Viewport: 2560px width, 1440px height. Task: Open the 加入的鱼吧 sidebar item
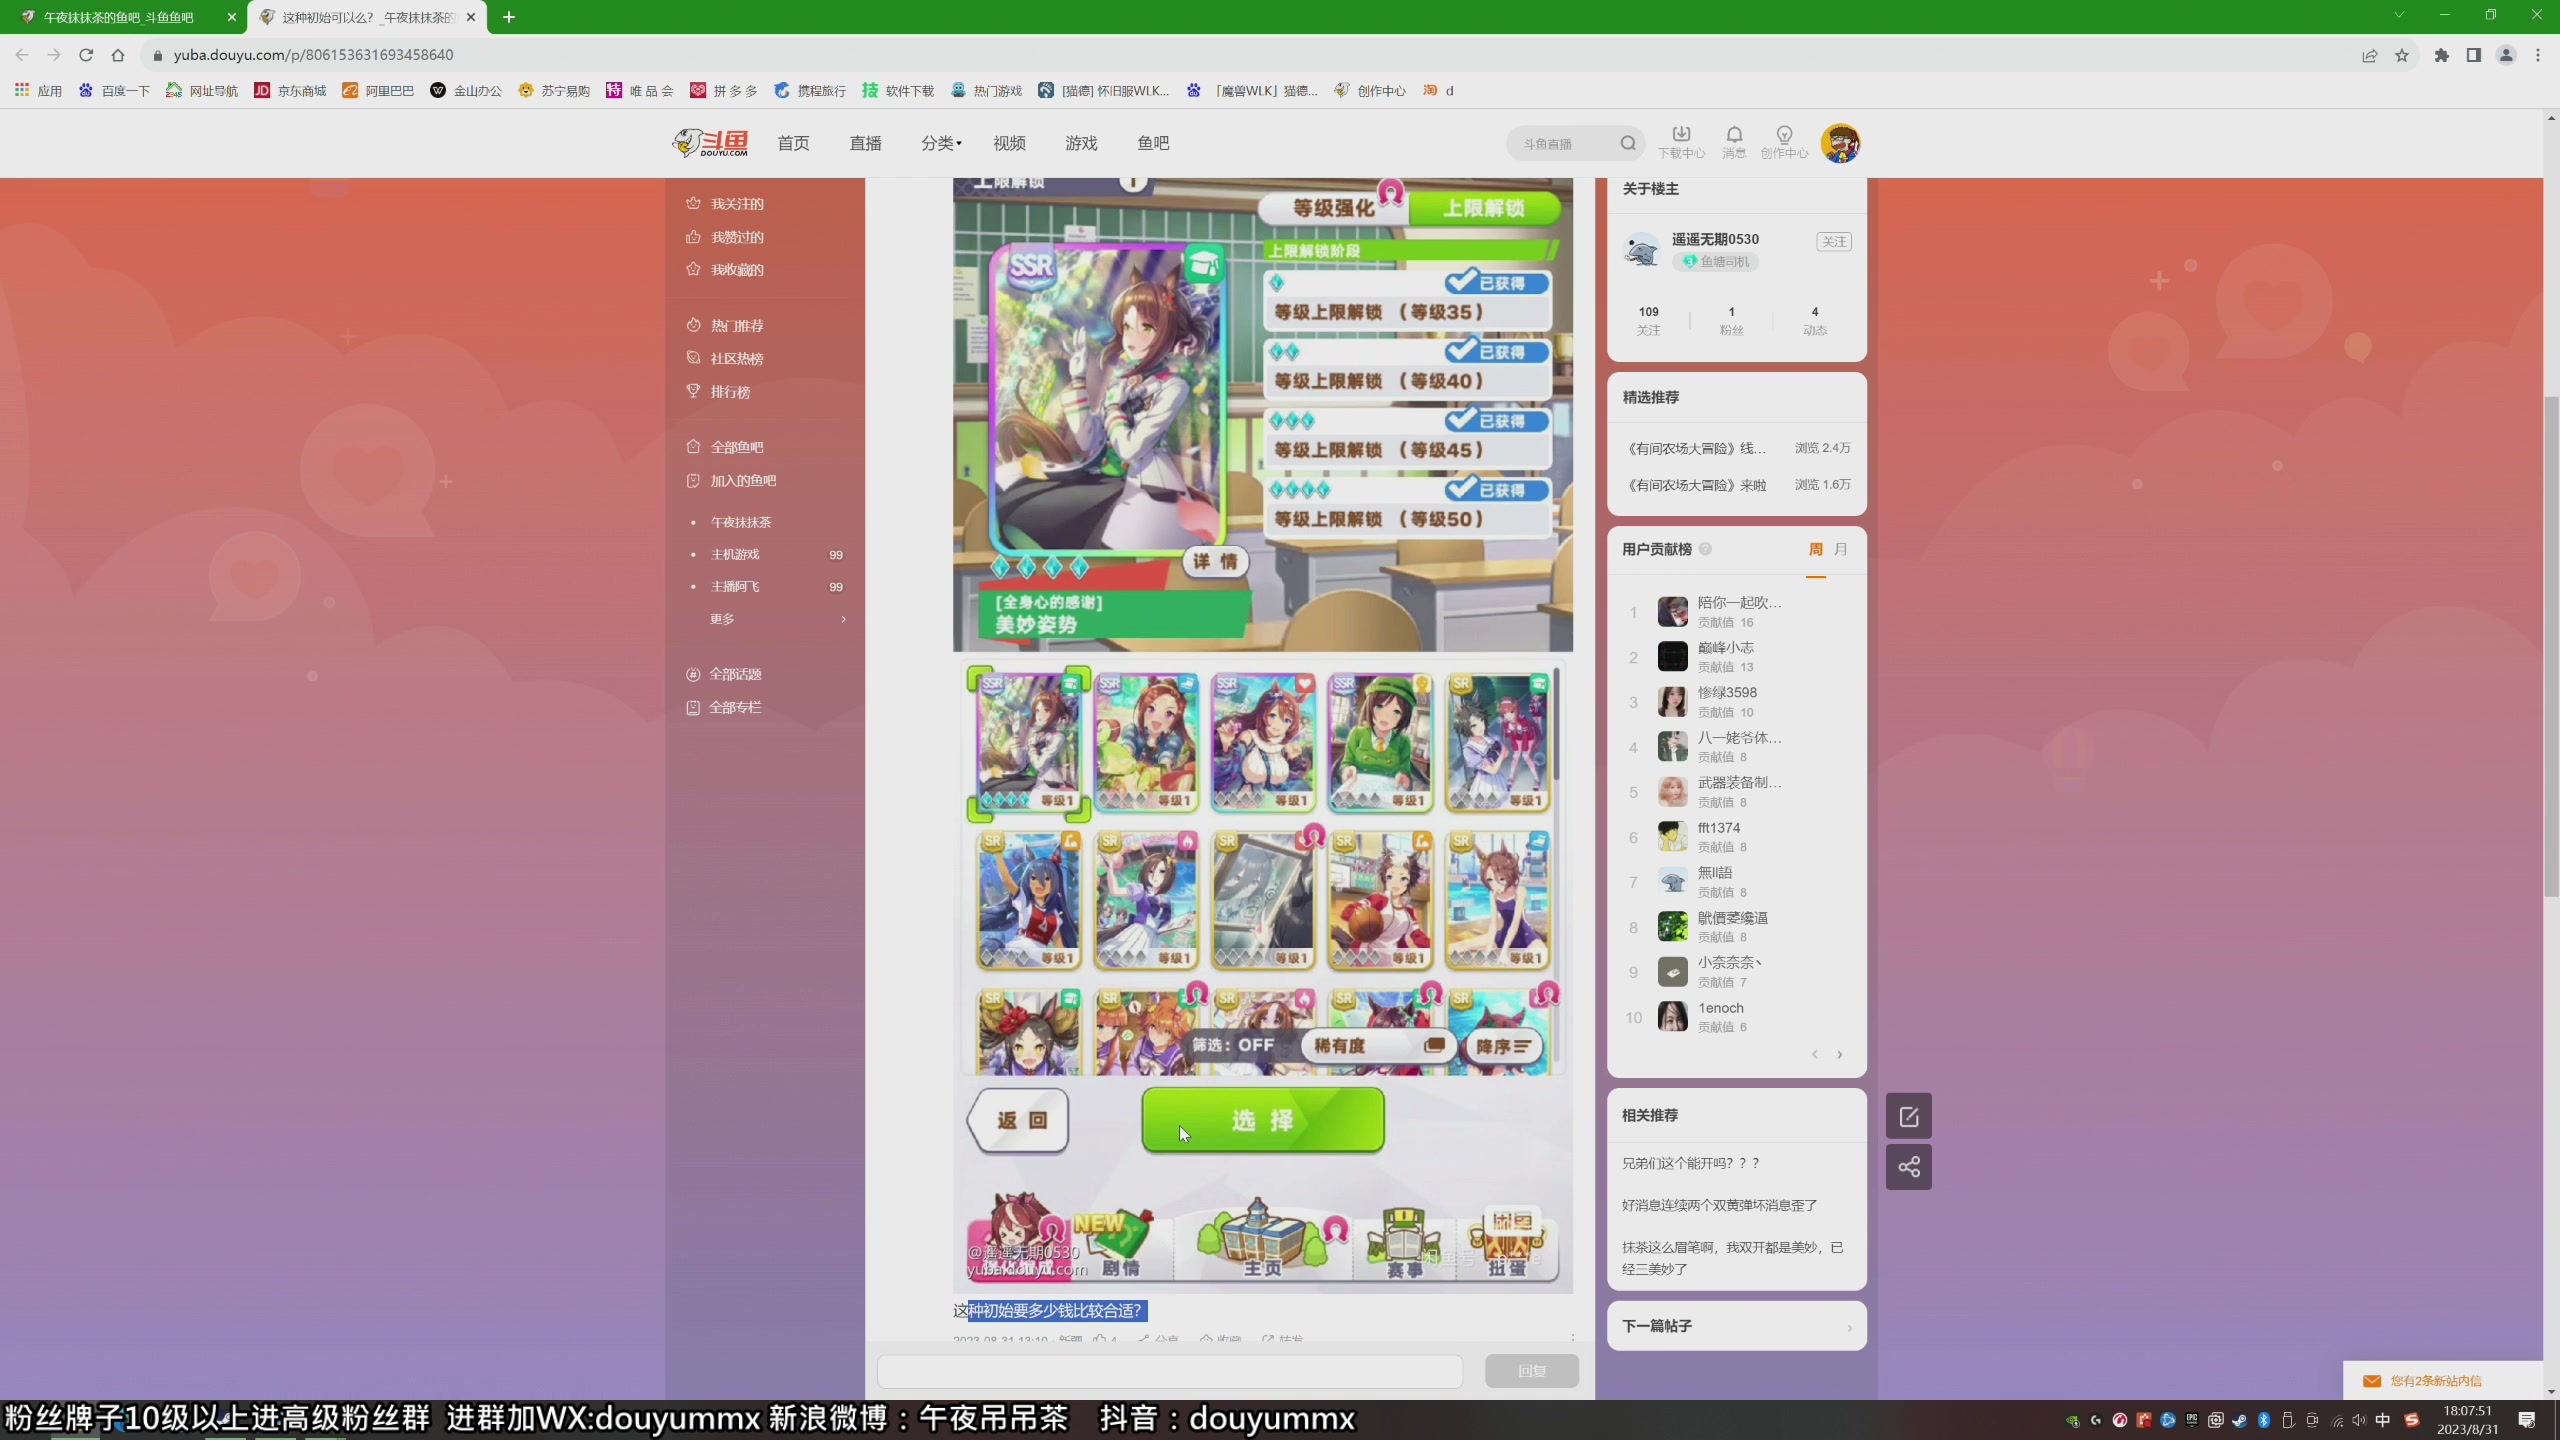click(x=732, y=481)
